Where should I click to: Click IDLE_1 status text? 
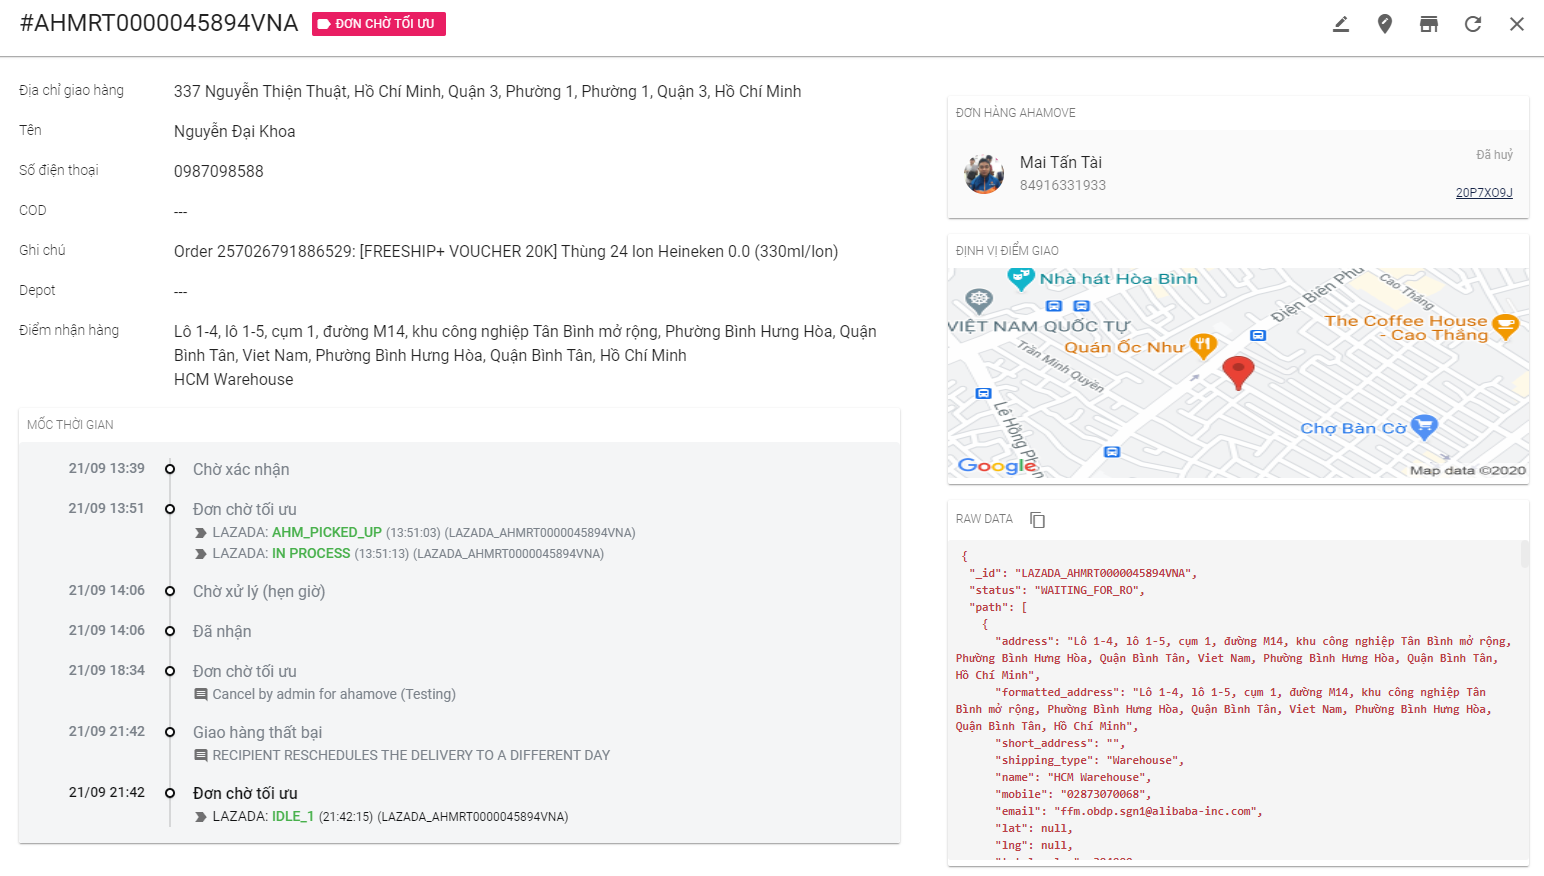(293, 817)
